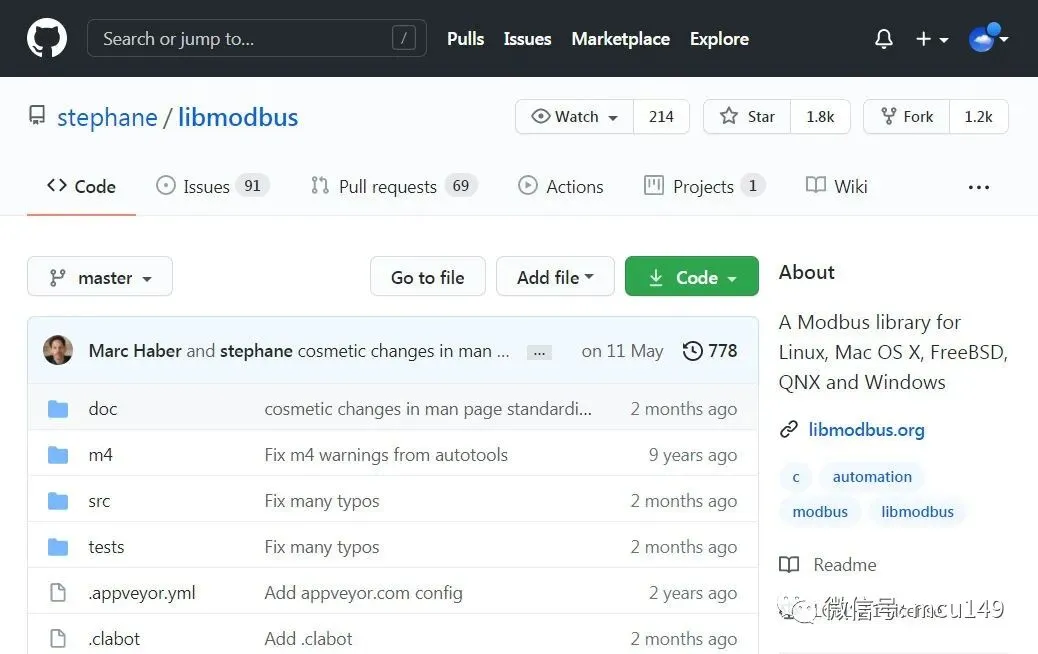This screenshot has width=1038, height=654.
Task: Open the notifications bell
Action: coord(883,39)
